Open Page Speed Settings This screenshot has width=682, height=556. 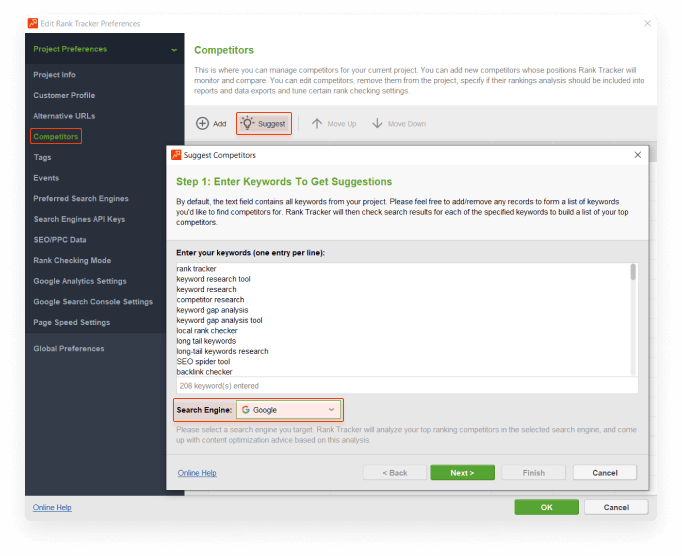(72, 322)
